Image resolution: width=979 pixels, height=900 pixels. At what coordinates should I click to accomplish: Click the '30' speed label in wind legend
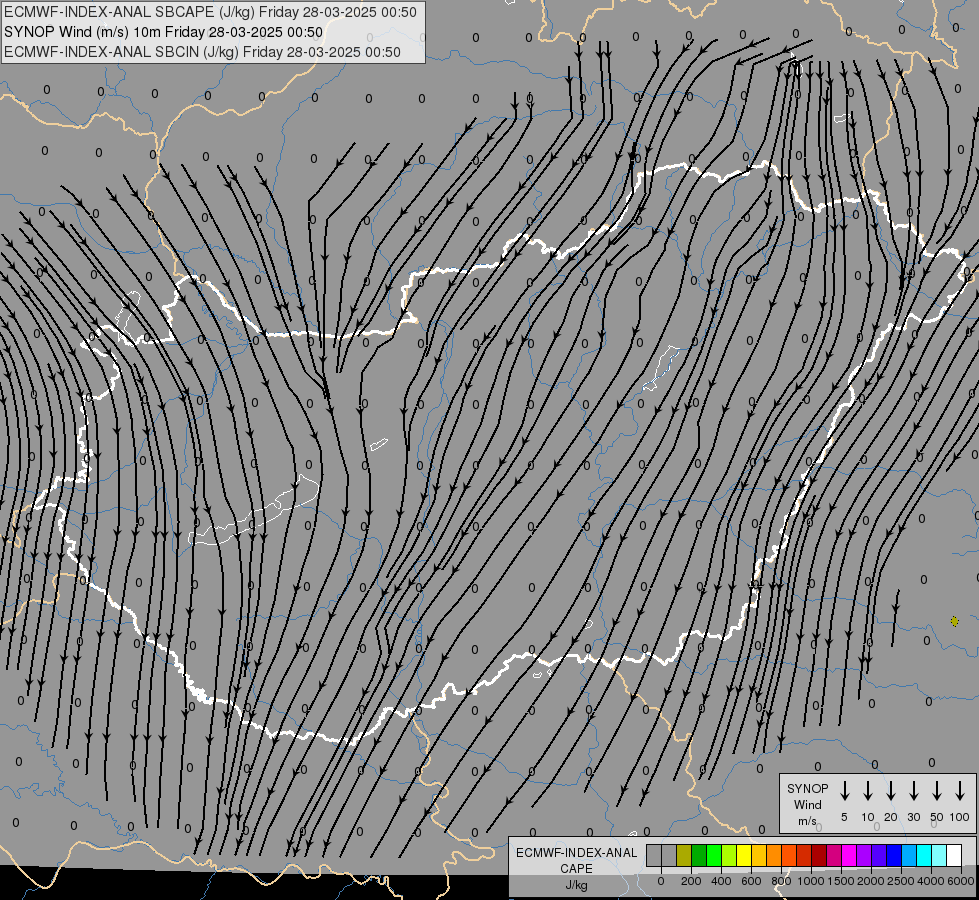(x=913, y=817)
